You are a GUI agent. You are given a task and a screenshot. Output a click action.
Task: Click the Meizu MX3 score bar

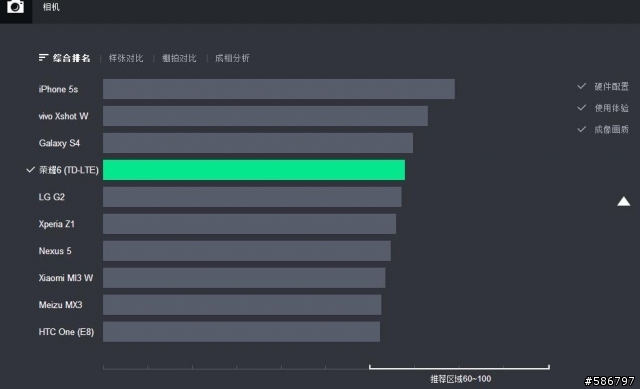[x=242, y=305]
